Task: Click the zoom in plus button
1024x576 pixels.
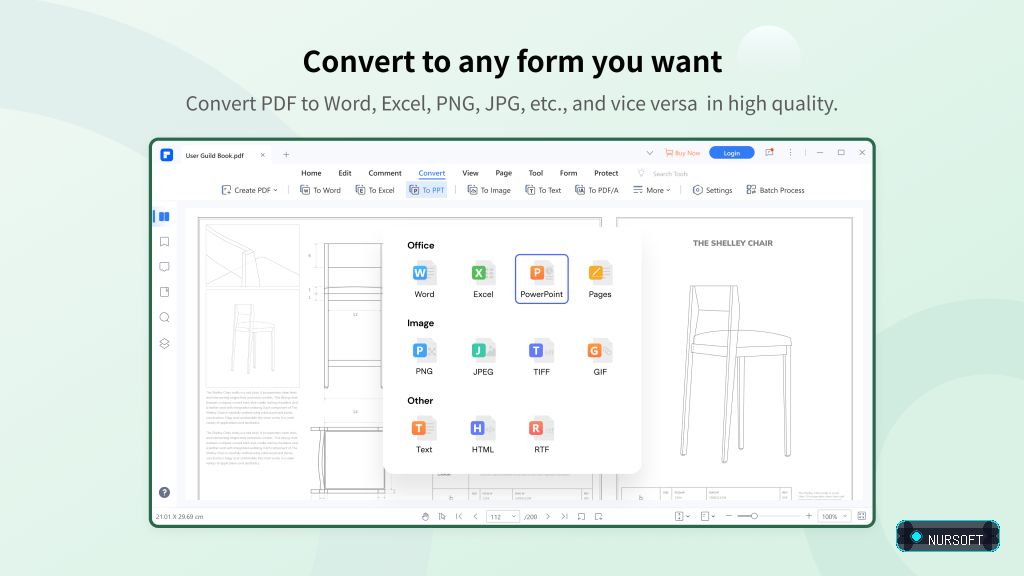Action: [x=808, y=516]
